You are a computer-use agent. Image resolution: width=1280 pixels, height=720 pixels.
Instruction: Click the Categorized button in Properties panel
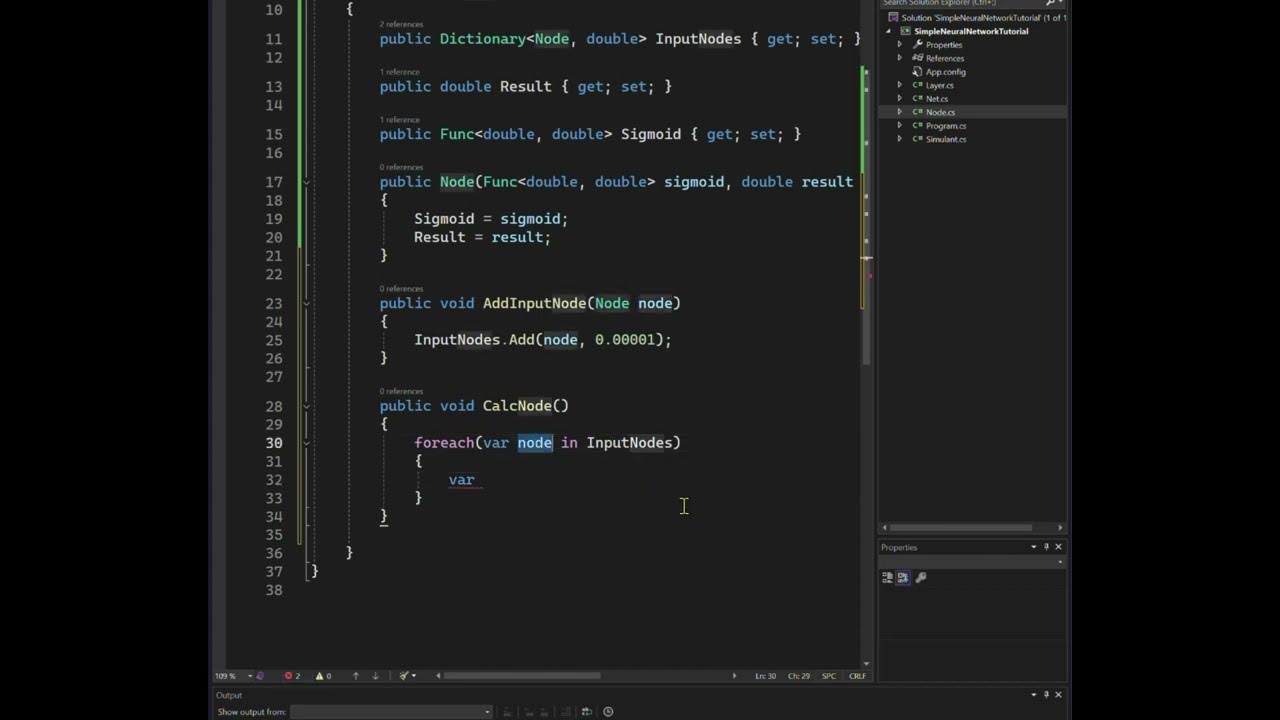(x=887, y=577)
